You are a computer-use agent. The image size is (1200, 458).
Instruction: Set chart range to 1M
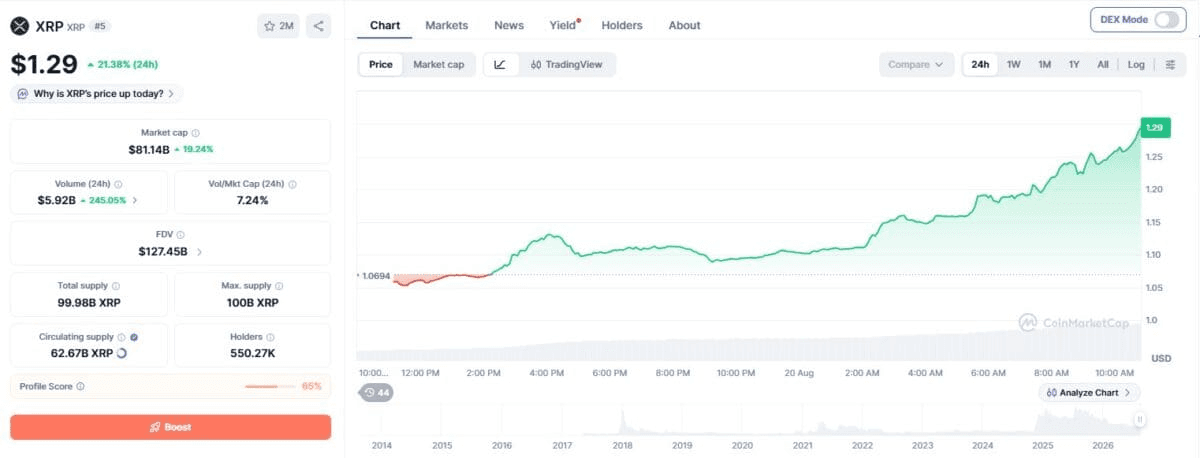coord(1044,64)
